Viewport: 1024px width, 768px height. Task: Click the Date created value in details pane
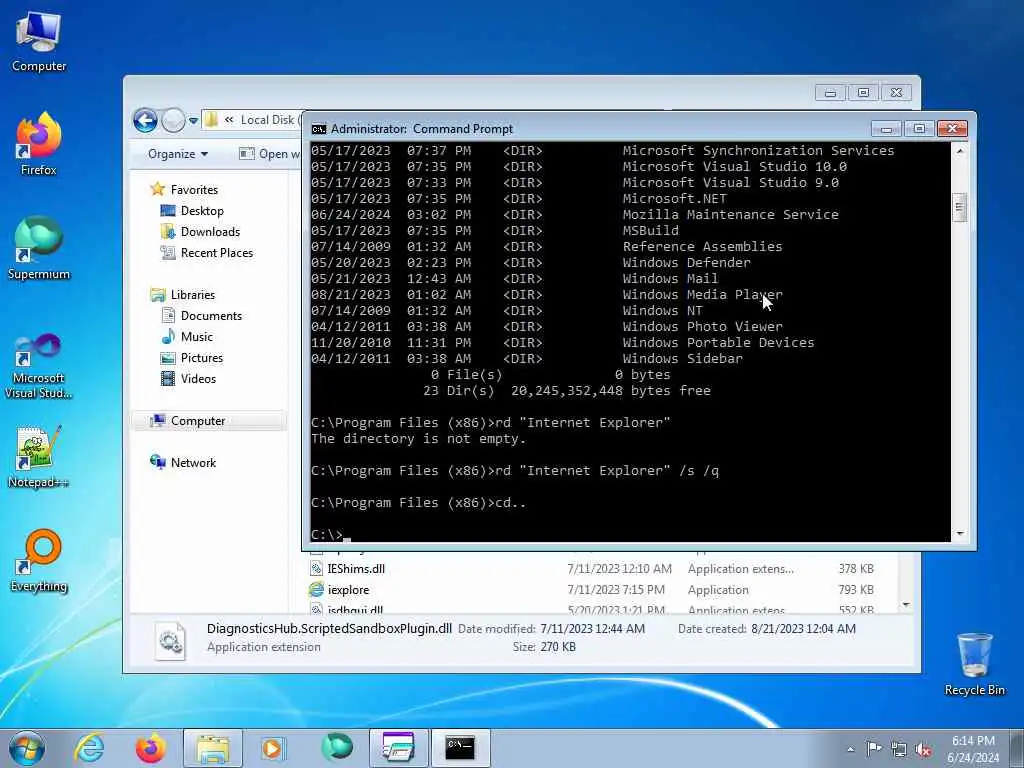(803, 628)
